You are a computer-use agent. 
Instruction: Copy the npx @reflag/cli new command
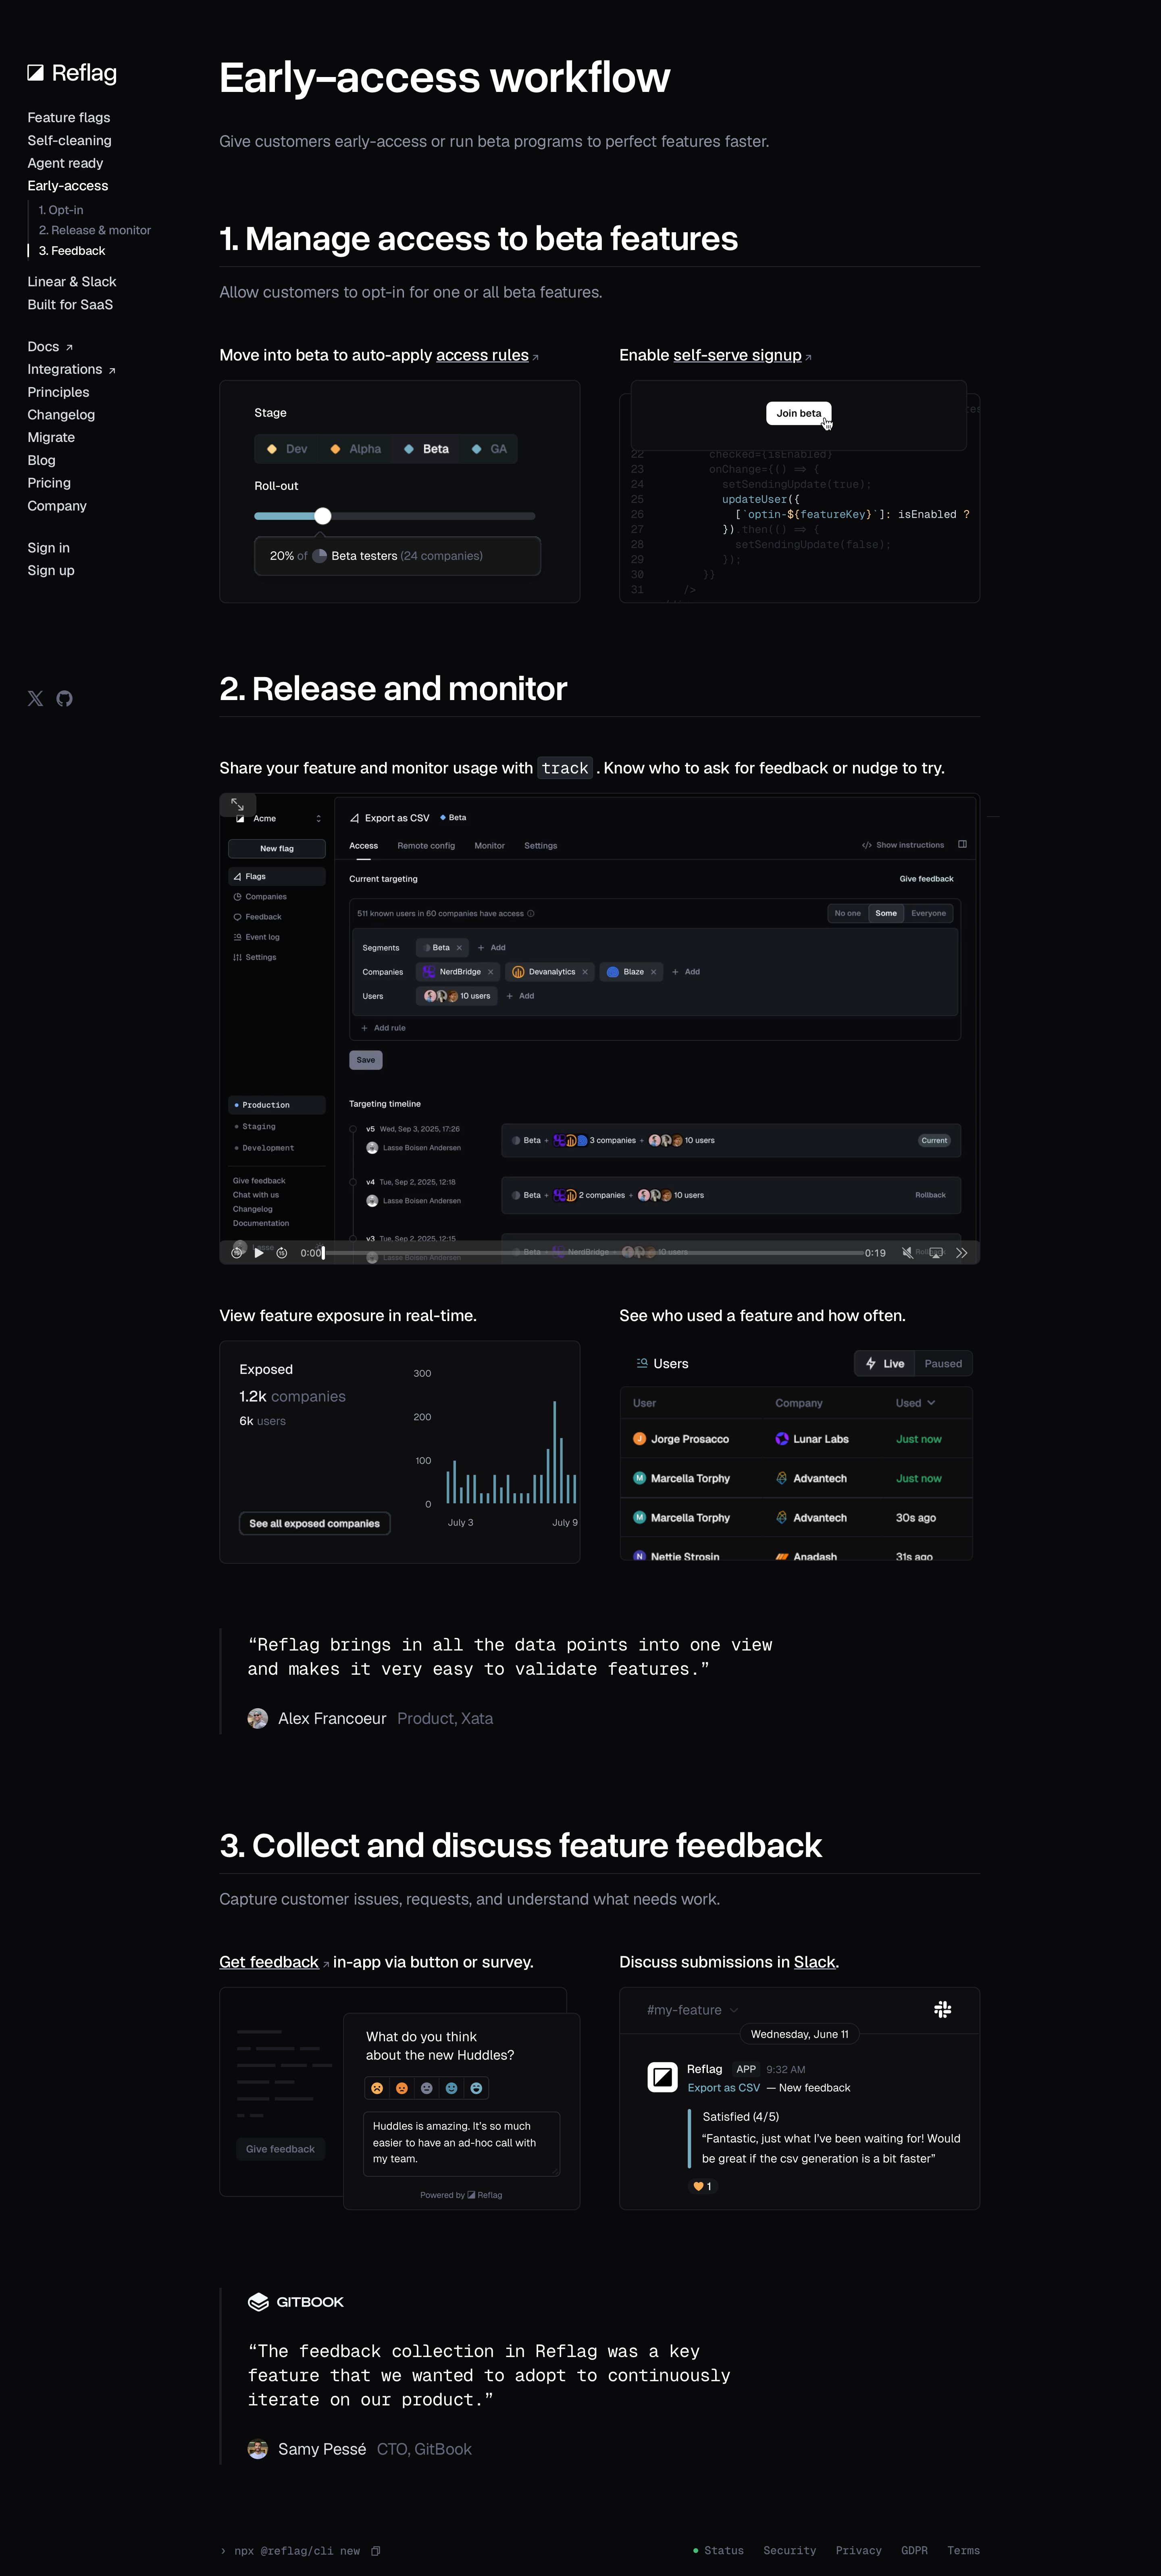coord(376,2550)
